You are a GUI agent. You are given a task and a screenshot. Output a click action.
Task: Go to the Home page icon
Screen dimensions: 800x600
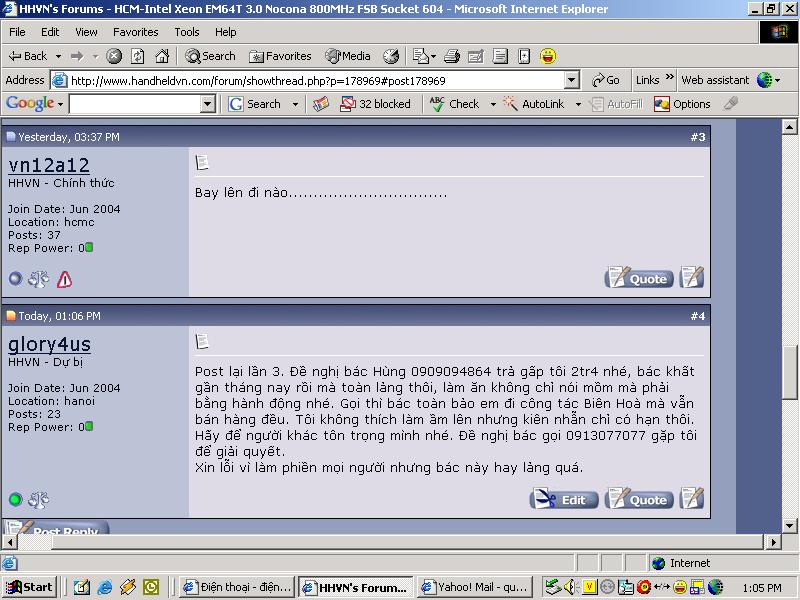pos(162,56)
